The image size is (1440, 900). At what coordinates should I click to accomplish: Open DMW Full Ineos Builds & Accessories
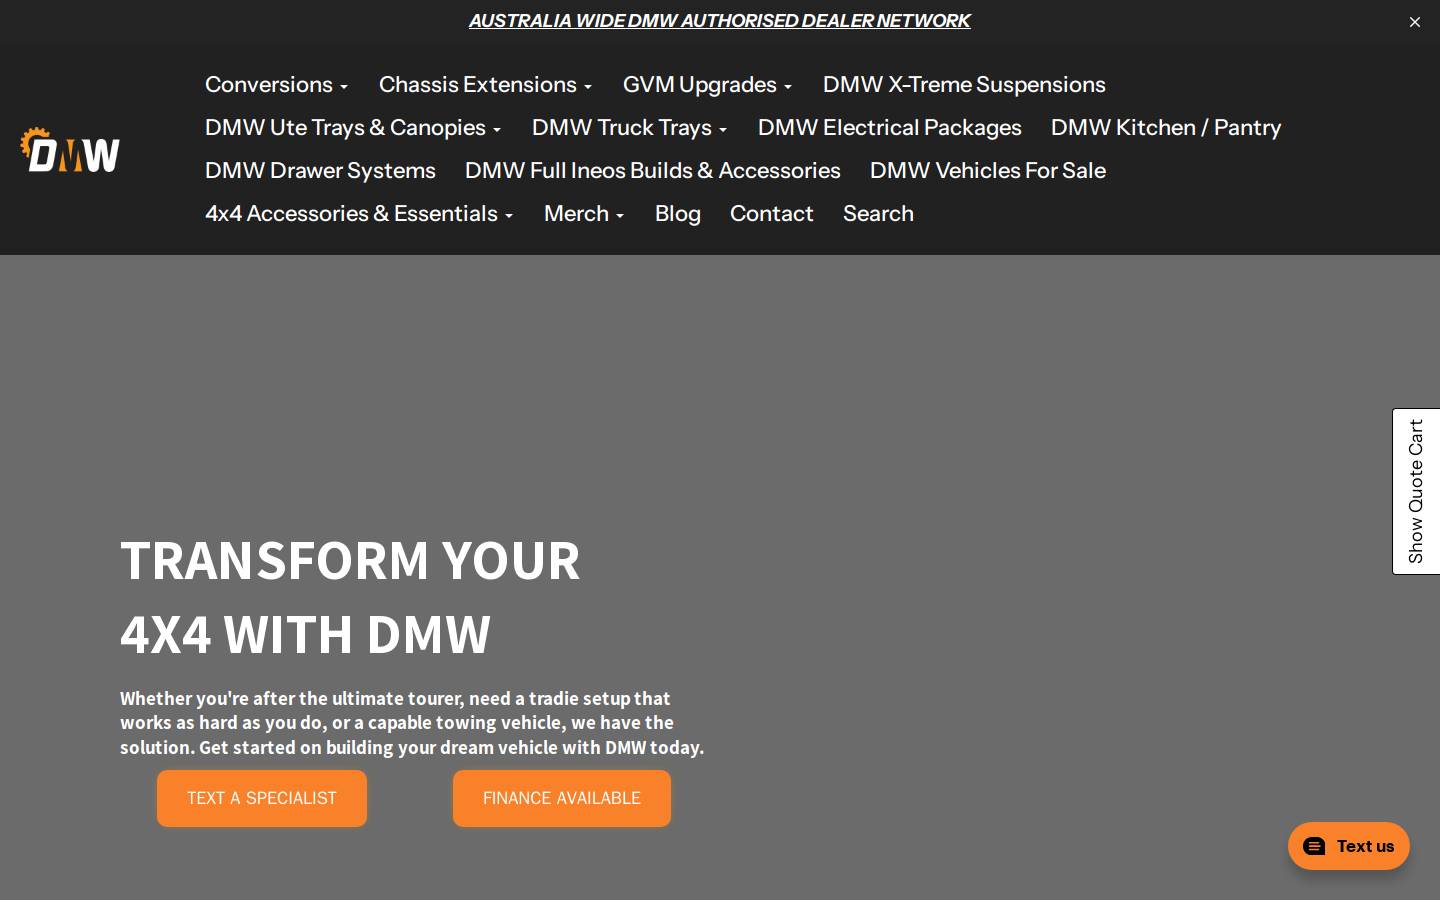tap(652, 171)
